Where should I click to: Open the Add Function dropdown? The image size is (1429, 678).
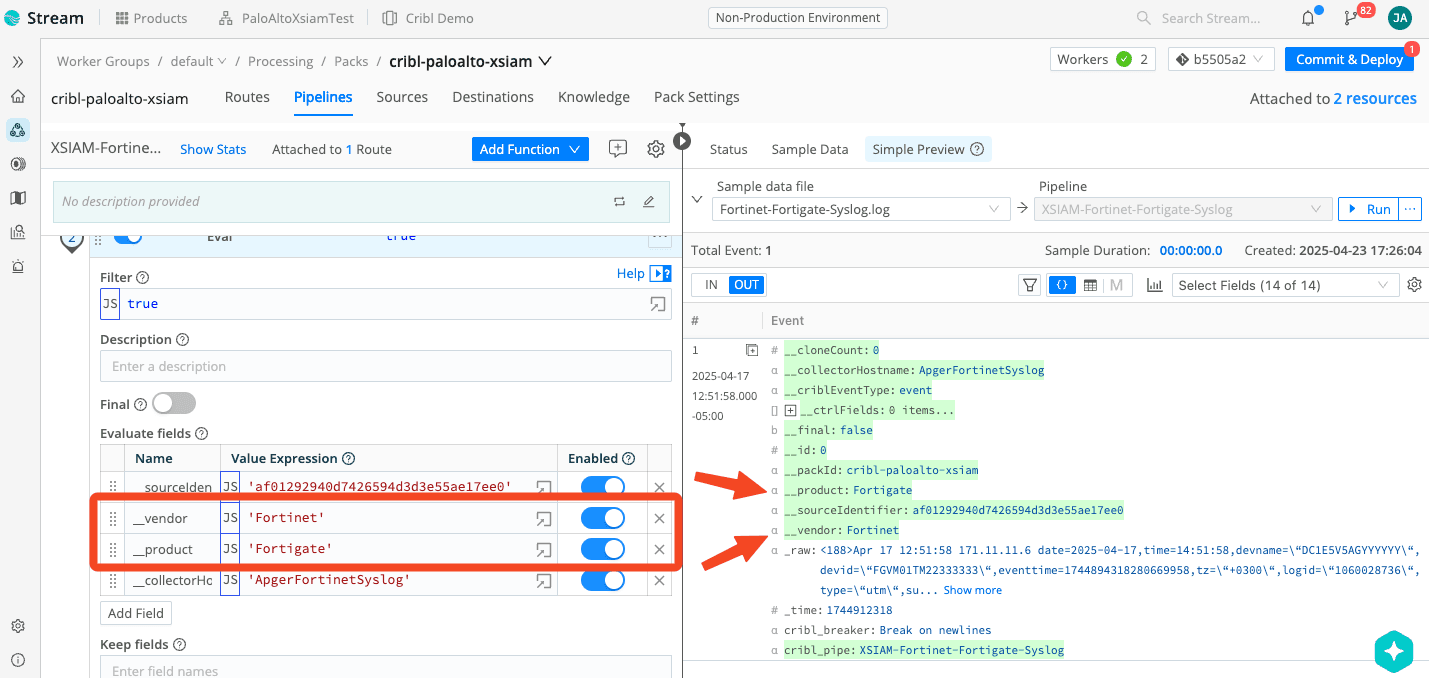(x=529, y=149)
